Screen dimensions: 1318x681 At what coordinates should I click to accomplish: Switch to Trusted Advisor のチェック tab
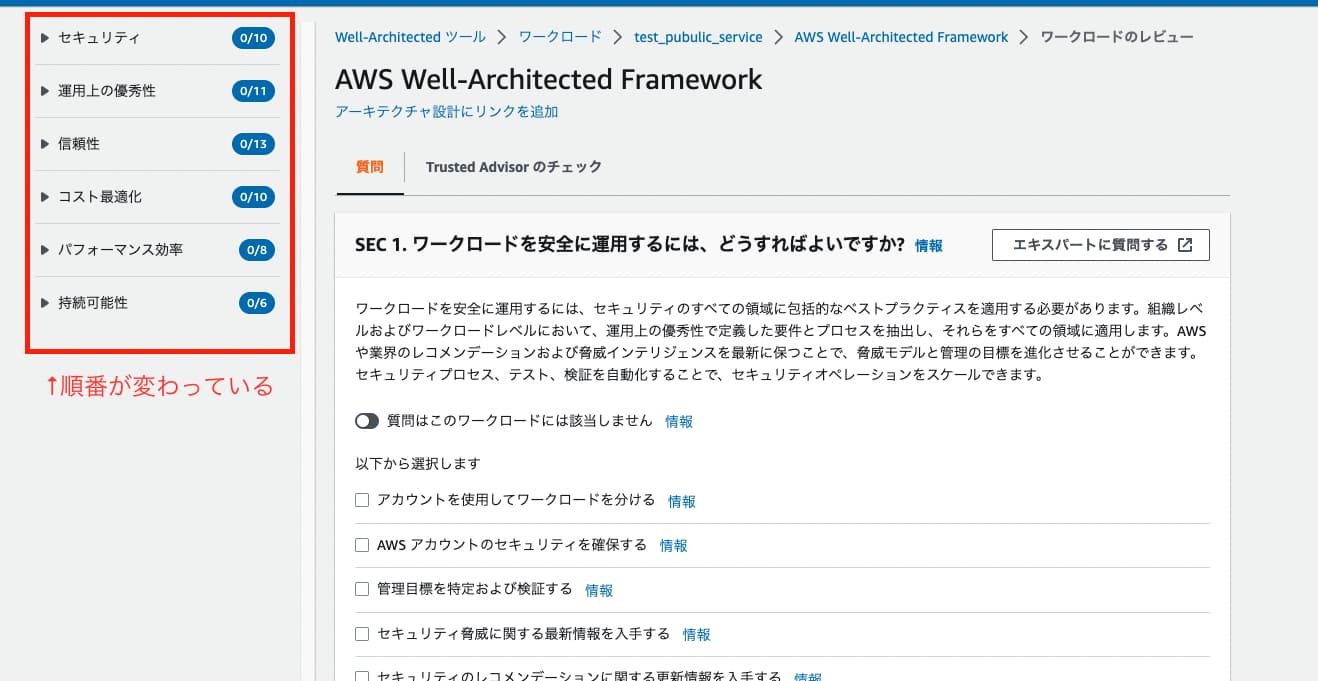coord(514,167)
